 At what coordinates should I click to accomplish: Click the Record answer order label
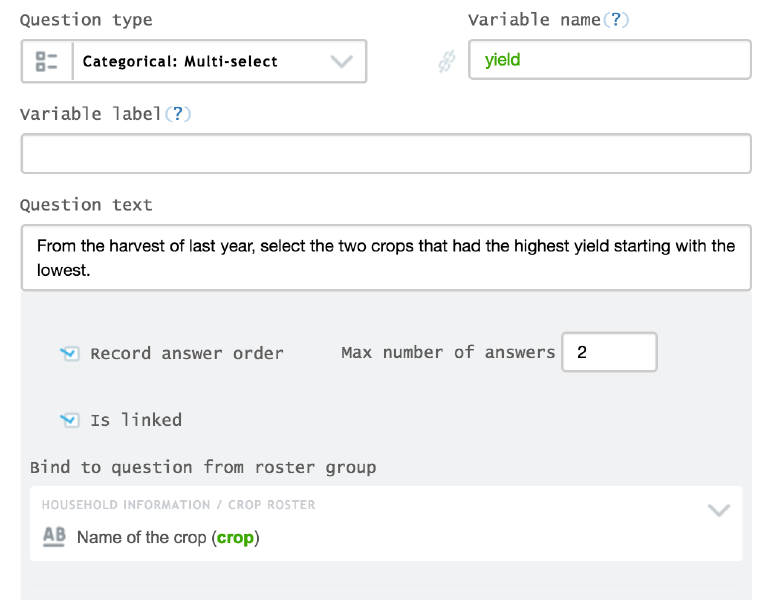pos(187,353)
